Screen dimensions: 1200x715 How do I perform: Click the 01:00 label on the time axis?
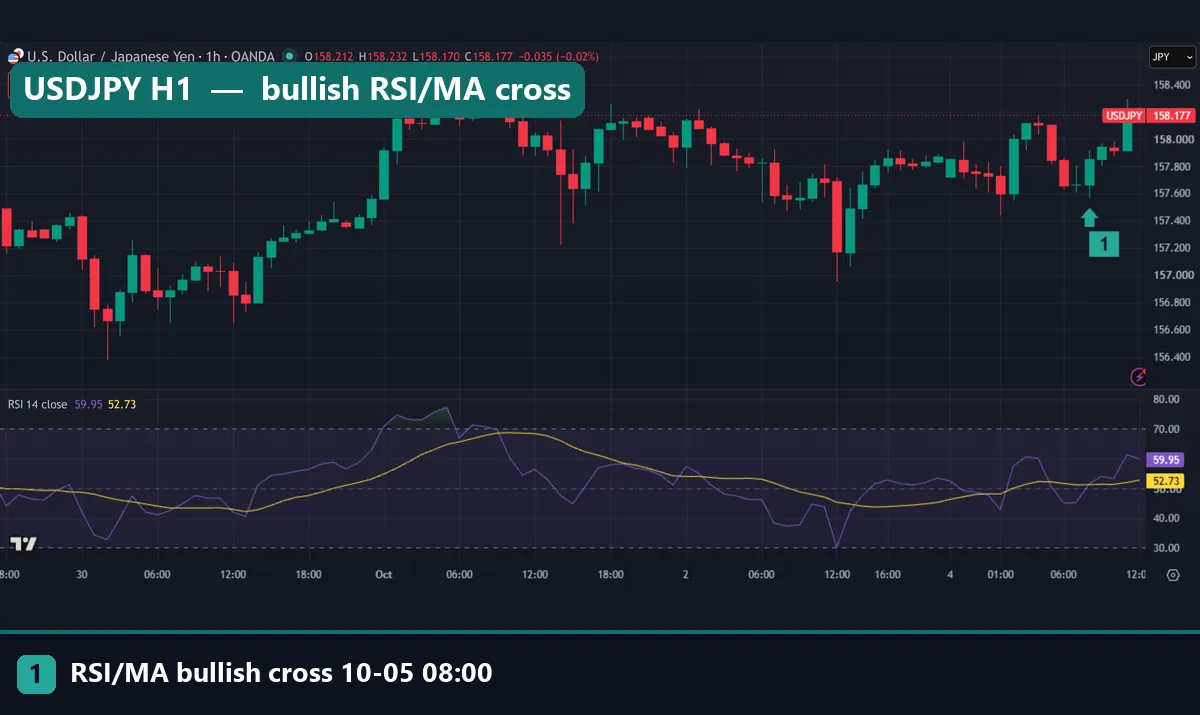(x=1001, y=575)
